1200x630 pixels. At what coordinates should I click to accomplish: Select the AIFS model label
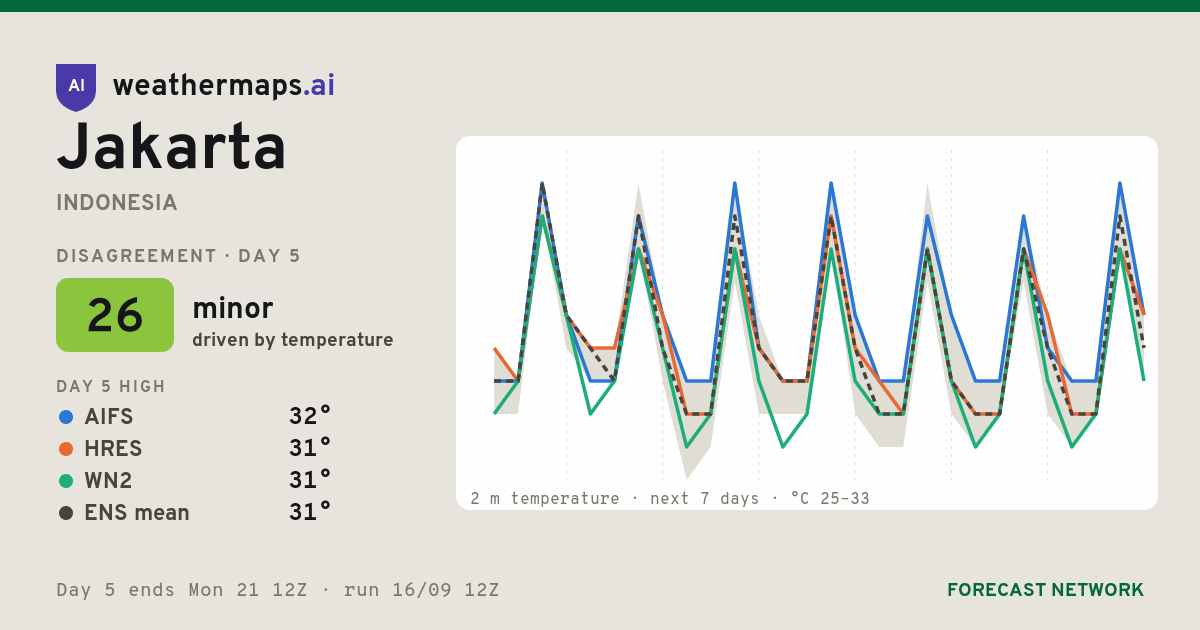(x=109, y=417)
